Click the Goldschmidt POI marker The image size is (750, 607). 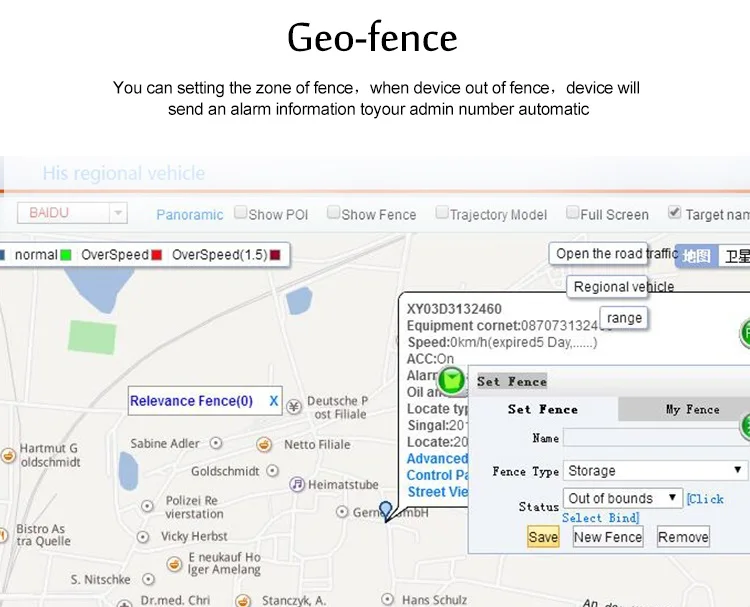pyautogui.click(x=272, y=471)
